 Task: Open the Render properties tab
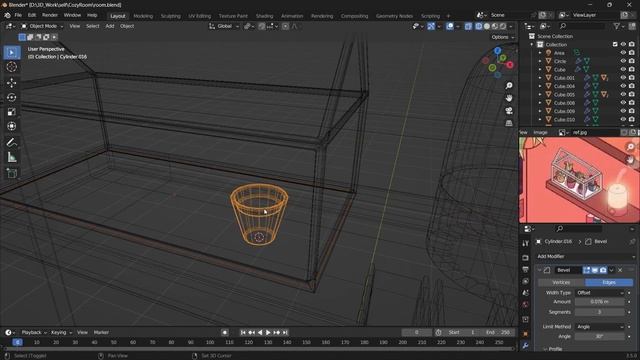coord(525,258)
